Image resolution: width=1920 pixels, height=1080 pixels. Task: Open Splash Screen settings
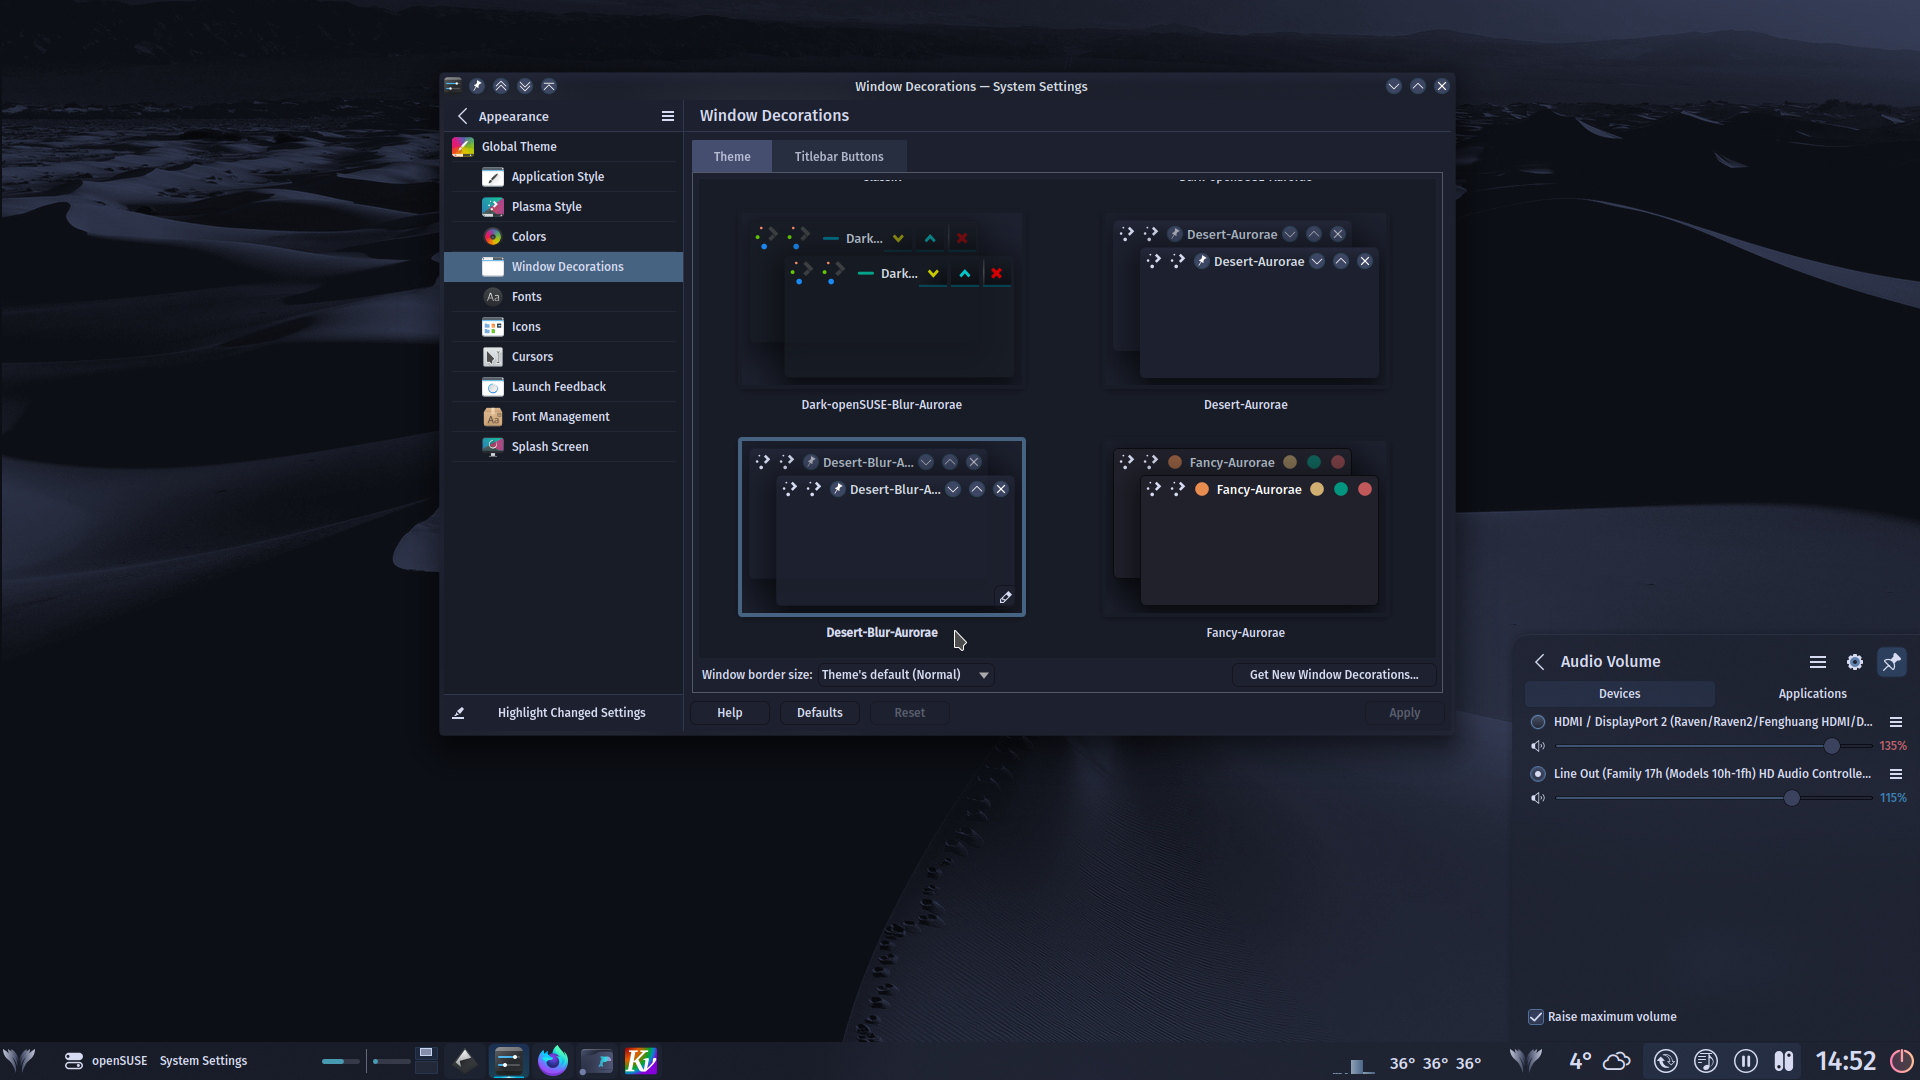click(x=564, y=447)
